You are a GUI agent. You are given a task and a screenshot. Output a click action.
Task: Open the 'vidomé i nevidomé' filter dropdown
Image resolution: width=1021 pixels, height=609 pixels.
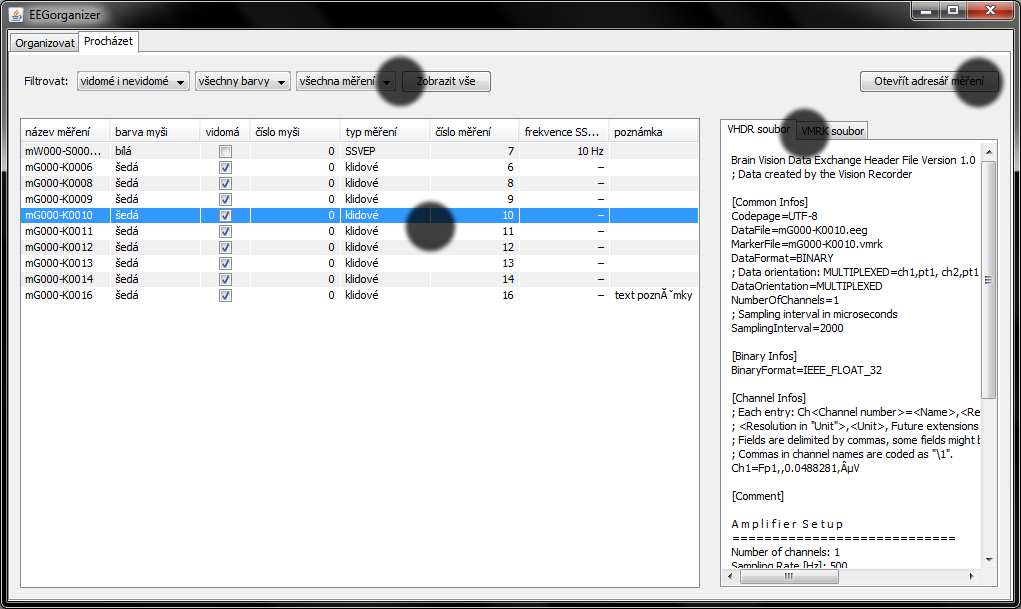pos(133,81)
